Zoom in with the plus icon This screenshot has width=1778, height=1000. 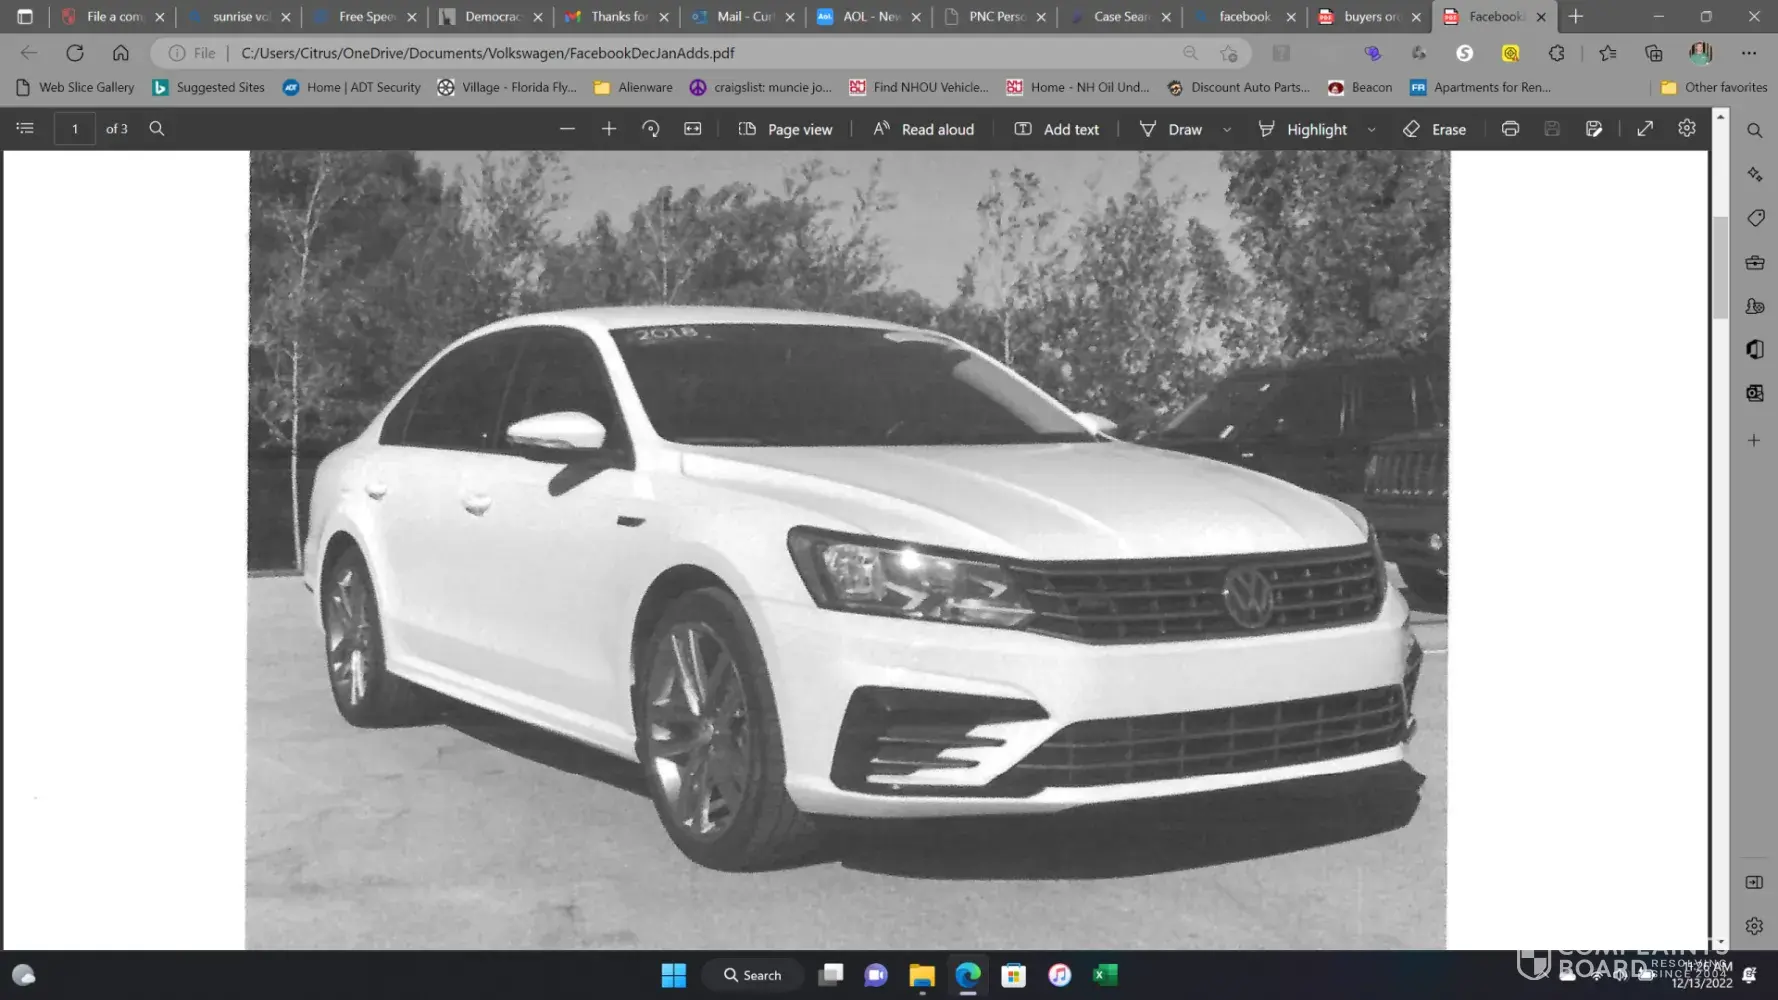(608, 129)
